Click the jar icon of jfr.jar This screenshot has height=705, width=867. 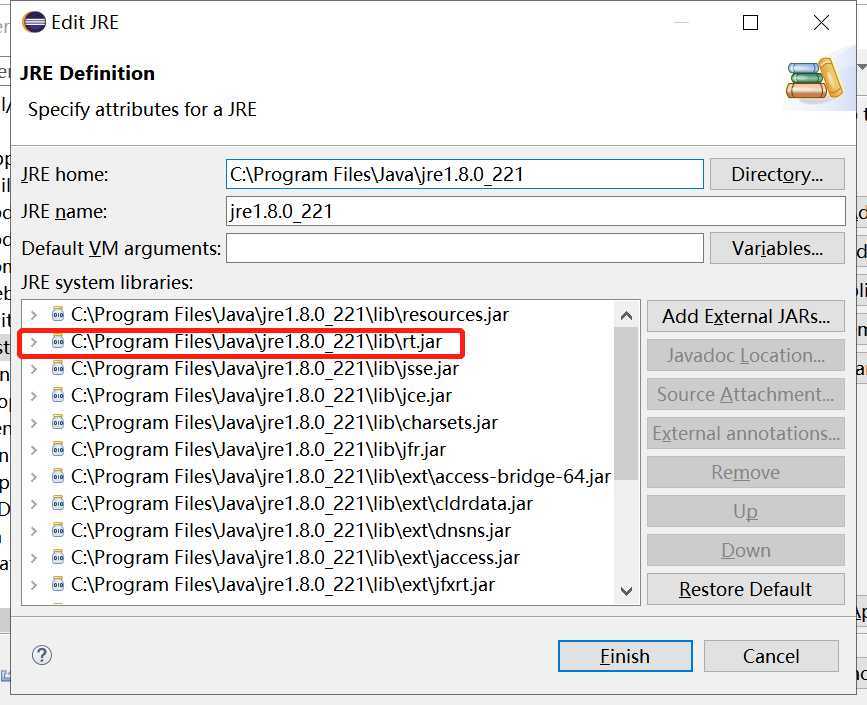[x=58, y=450]
